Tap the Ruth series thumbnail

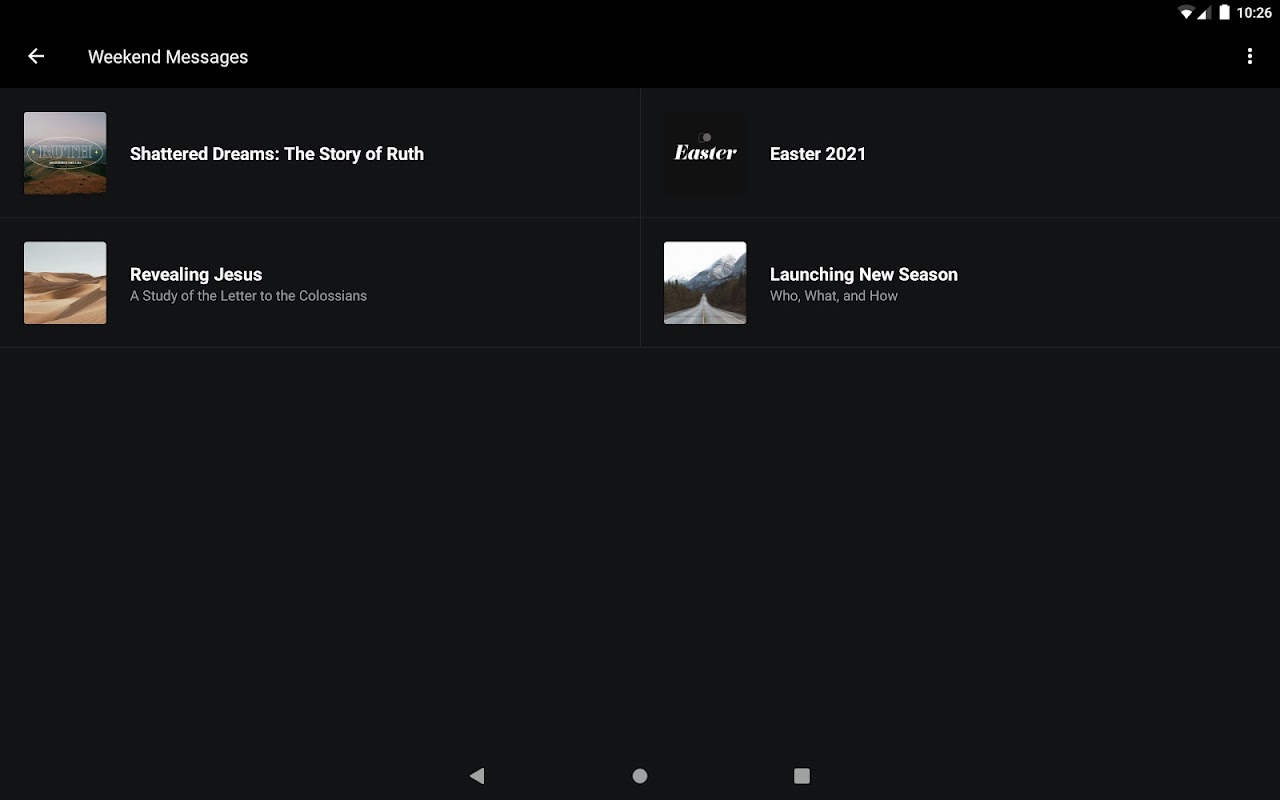(65, 153)
